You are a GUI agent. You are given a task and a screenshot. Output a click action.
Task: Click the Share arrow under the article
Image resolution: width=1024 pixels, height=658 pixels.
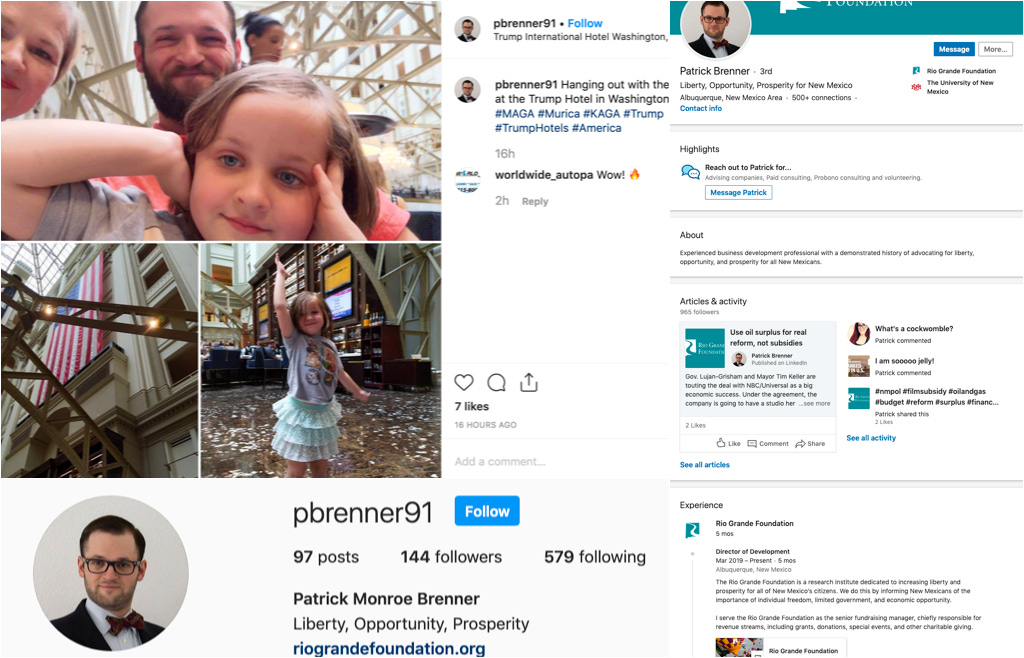point(800,444)
